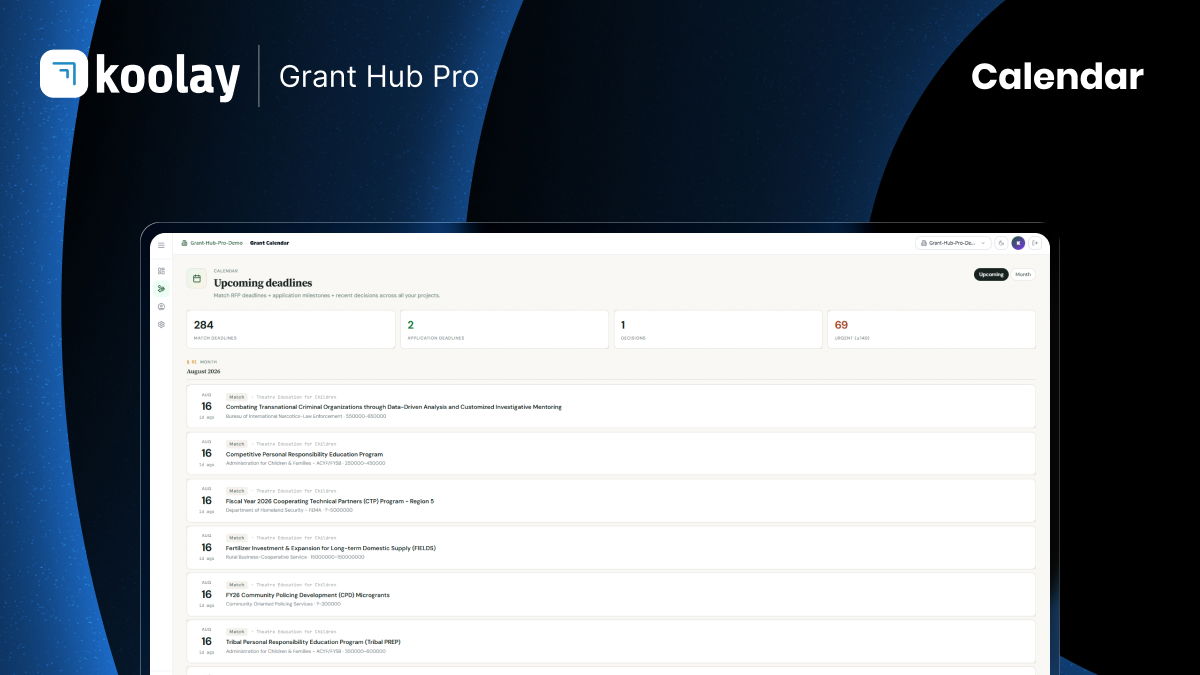Screen dimensions: 1200x675
Task: Click Community Oriented Policing Services text
Action: [269, 604]
